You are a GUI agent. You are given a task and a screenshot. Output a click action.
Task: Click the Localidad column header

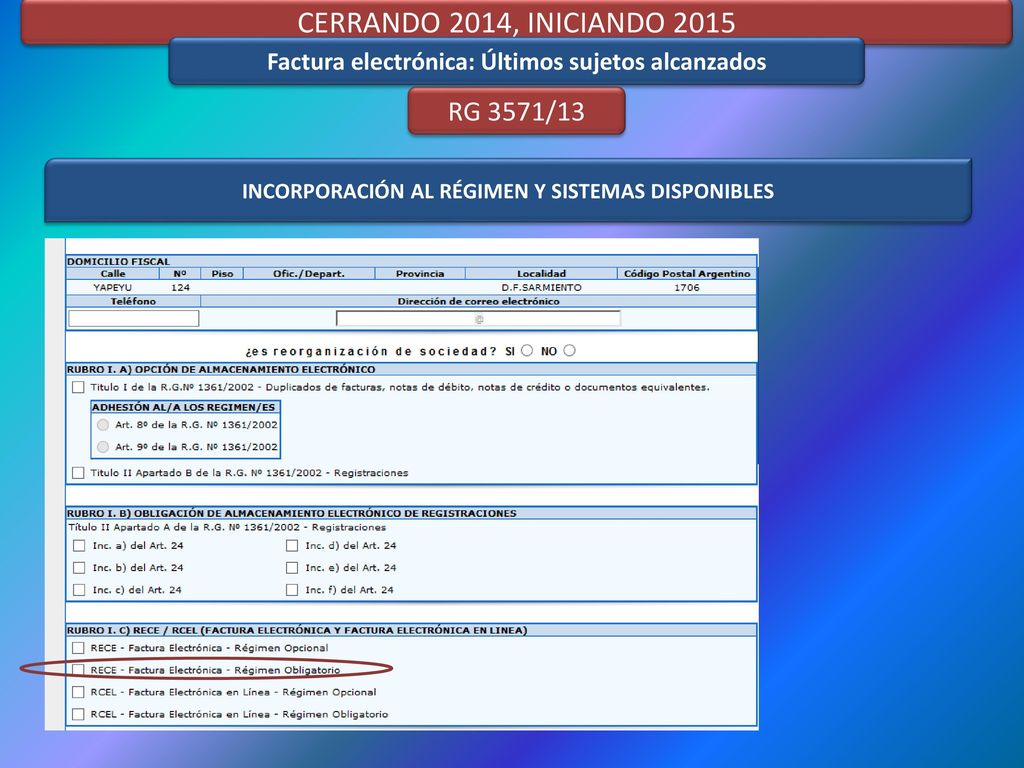click(541, 274)
